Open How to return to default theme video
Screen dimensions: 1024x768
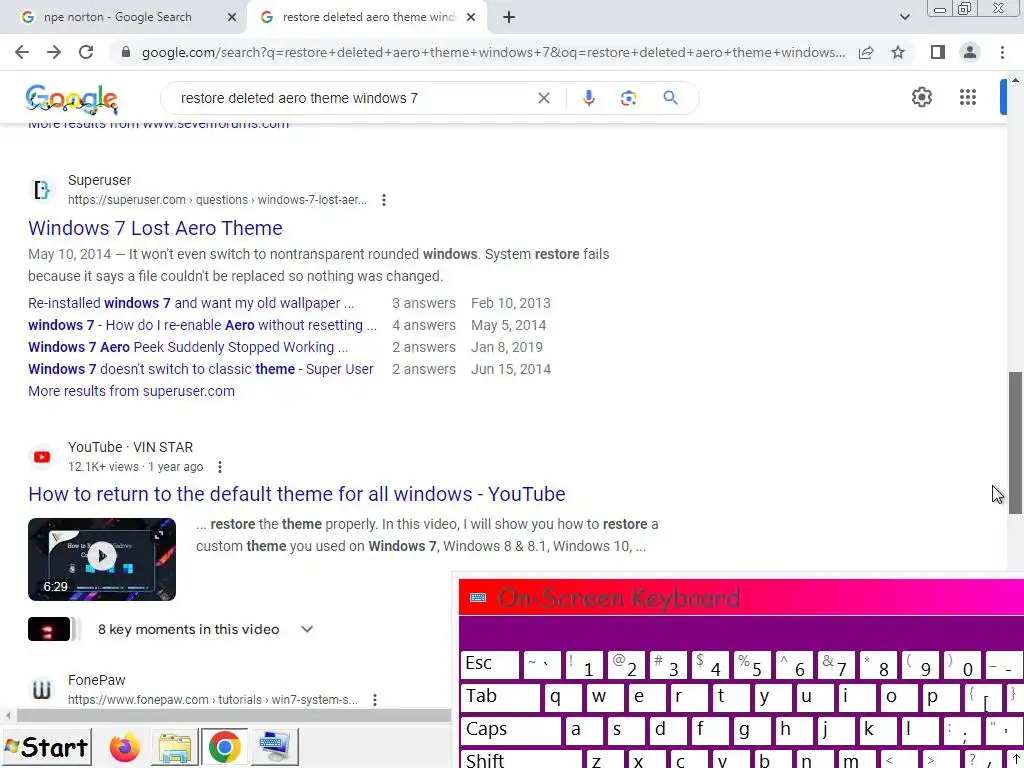click(296, 494)
